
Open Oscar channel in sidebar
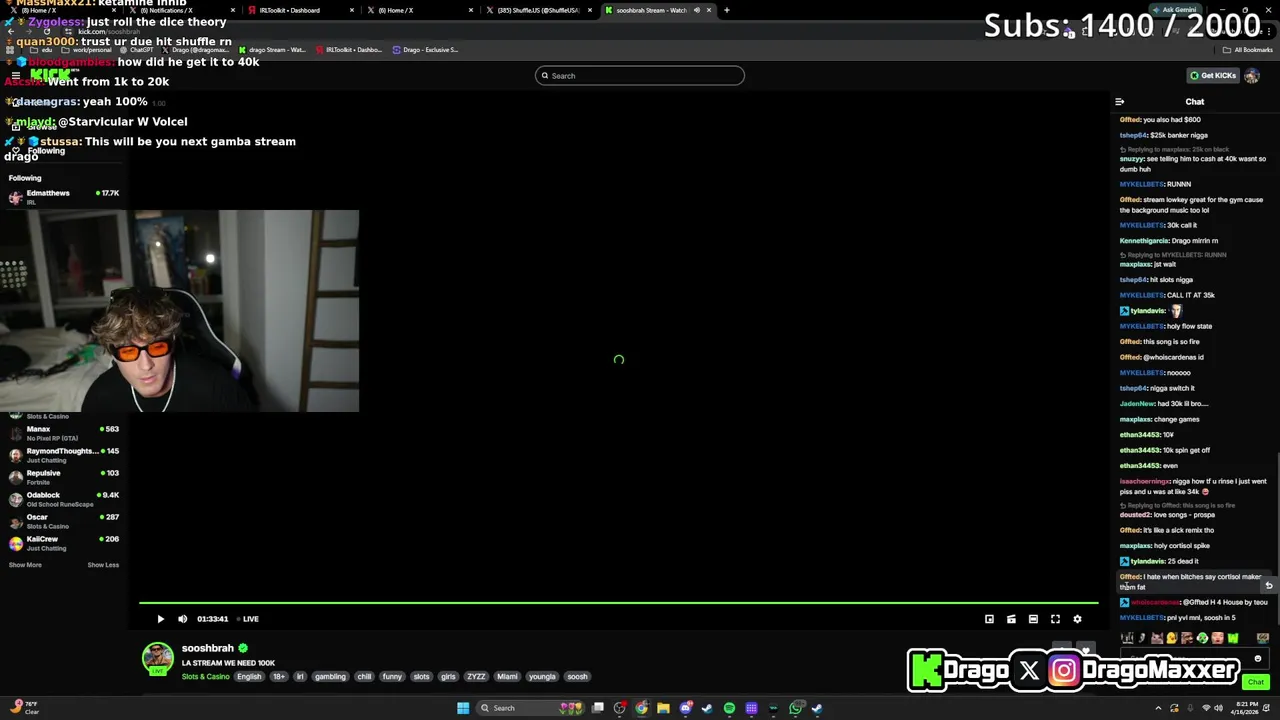tap(64, 521)
